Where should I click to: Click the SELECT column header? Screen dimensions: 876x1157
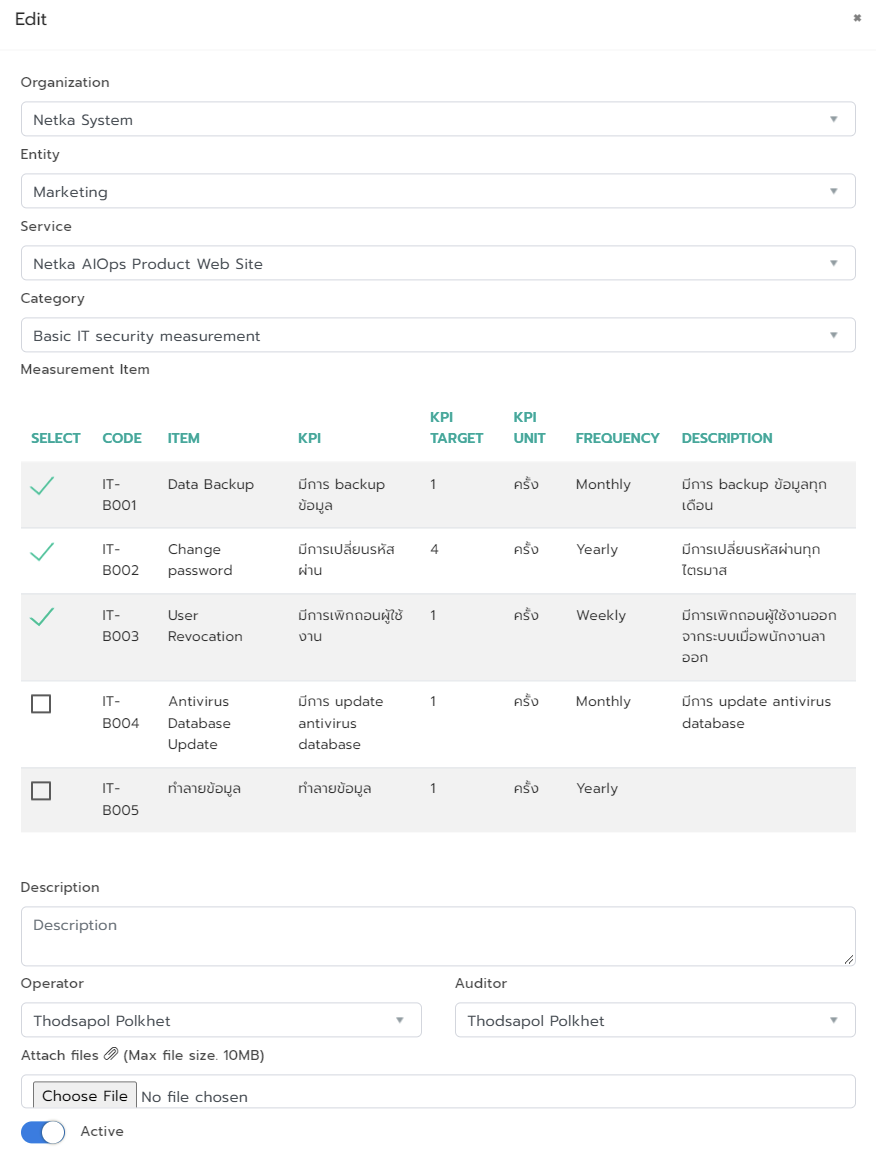(56, 438)
